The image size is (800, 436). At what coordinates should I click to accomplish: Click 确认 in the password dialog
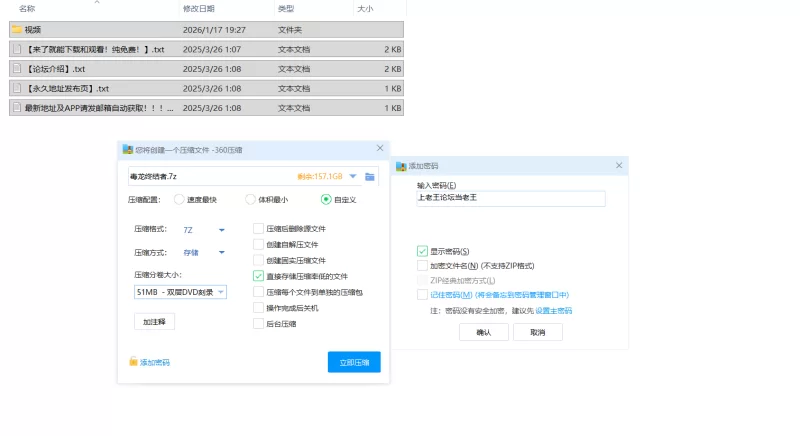[x=484, y=332]
